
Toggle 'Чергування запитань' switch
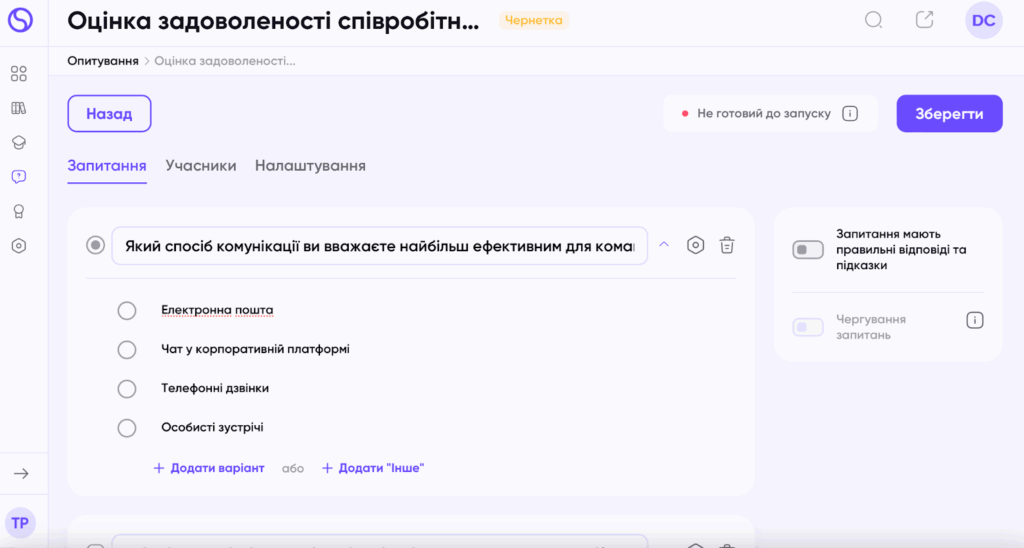(808, 327)
